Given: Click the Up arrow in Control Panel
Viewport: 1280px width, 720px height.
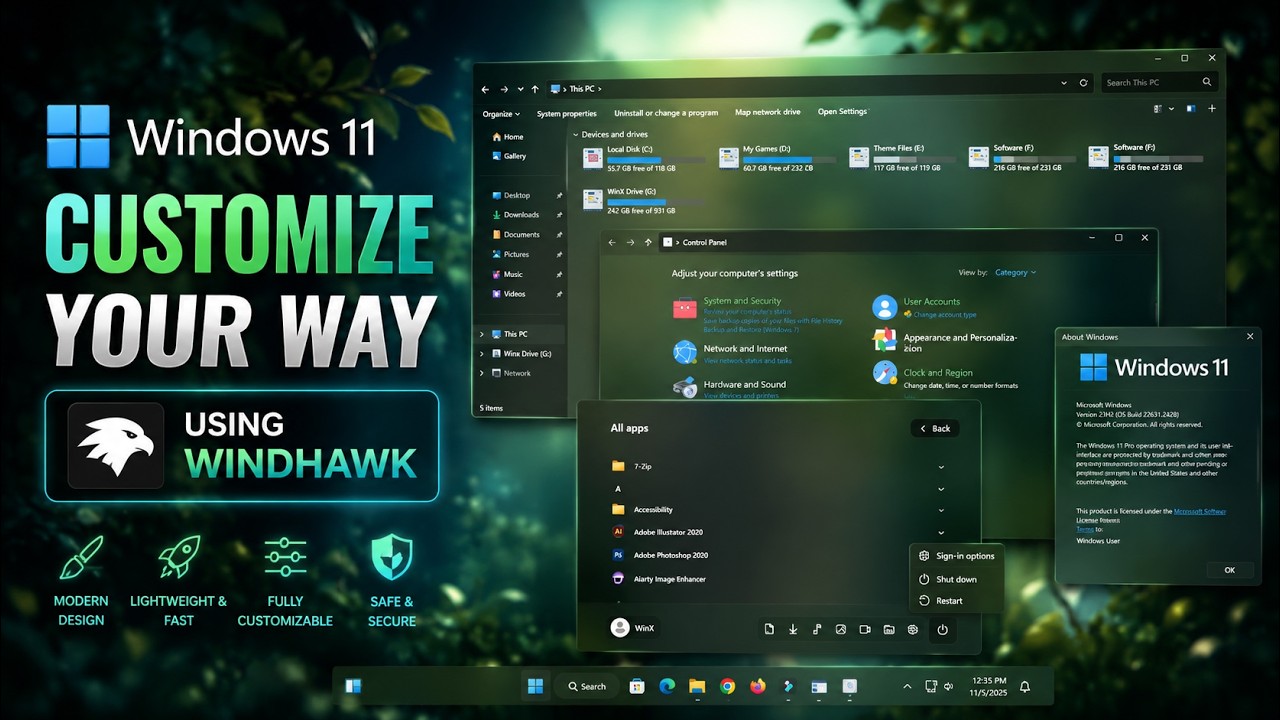Looking at the screenshot, I should tap(648, 242).
